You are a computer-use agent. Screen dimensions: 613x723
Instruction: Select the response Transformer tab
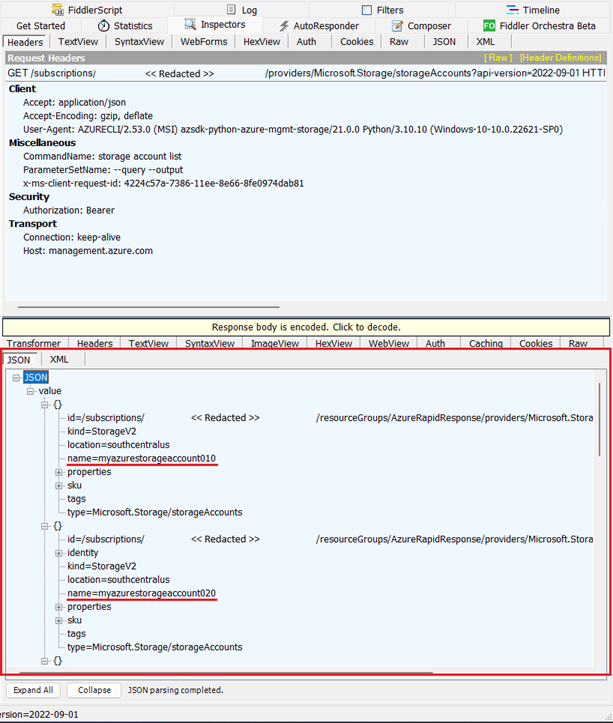34,344
